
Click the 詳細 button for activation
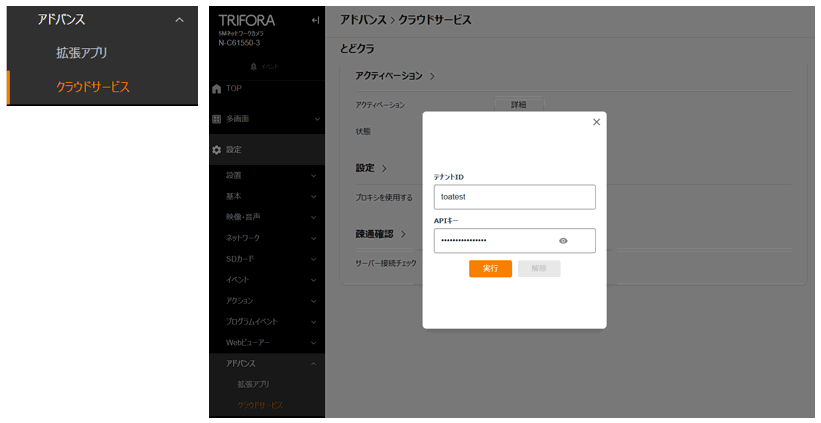click(519, 105)
